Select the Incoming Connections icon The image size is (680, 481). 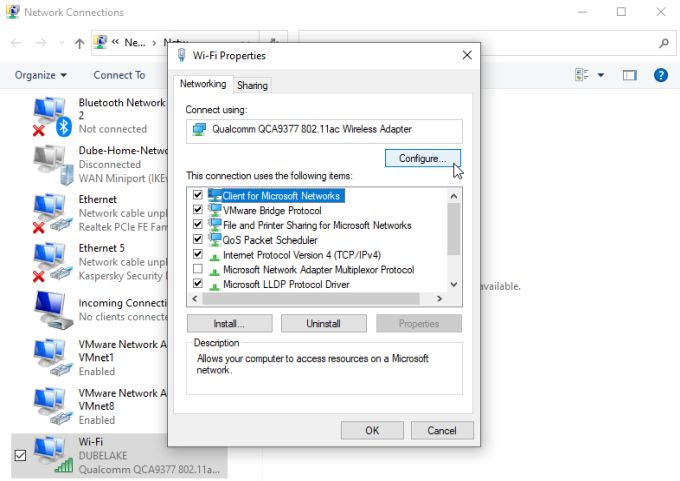tap(54, 311)
